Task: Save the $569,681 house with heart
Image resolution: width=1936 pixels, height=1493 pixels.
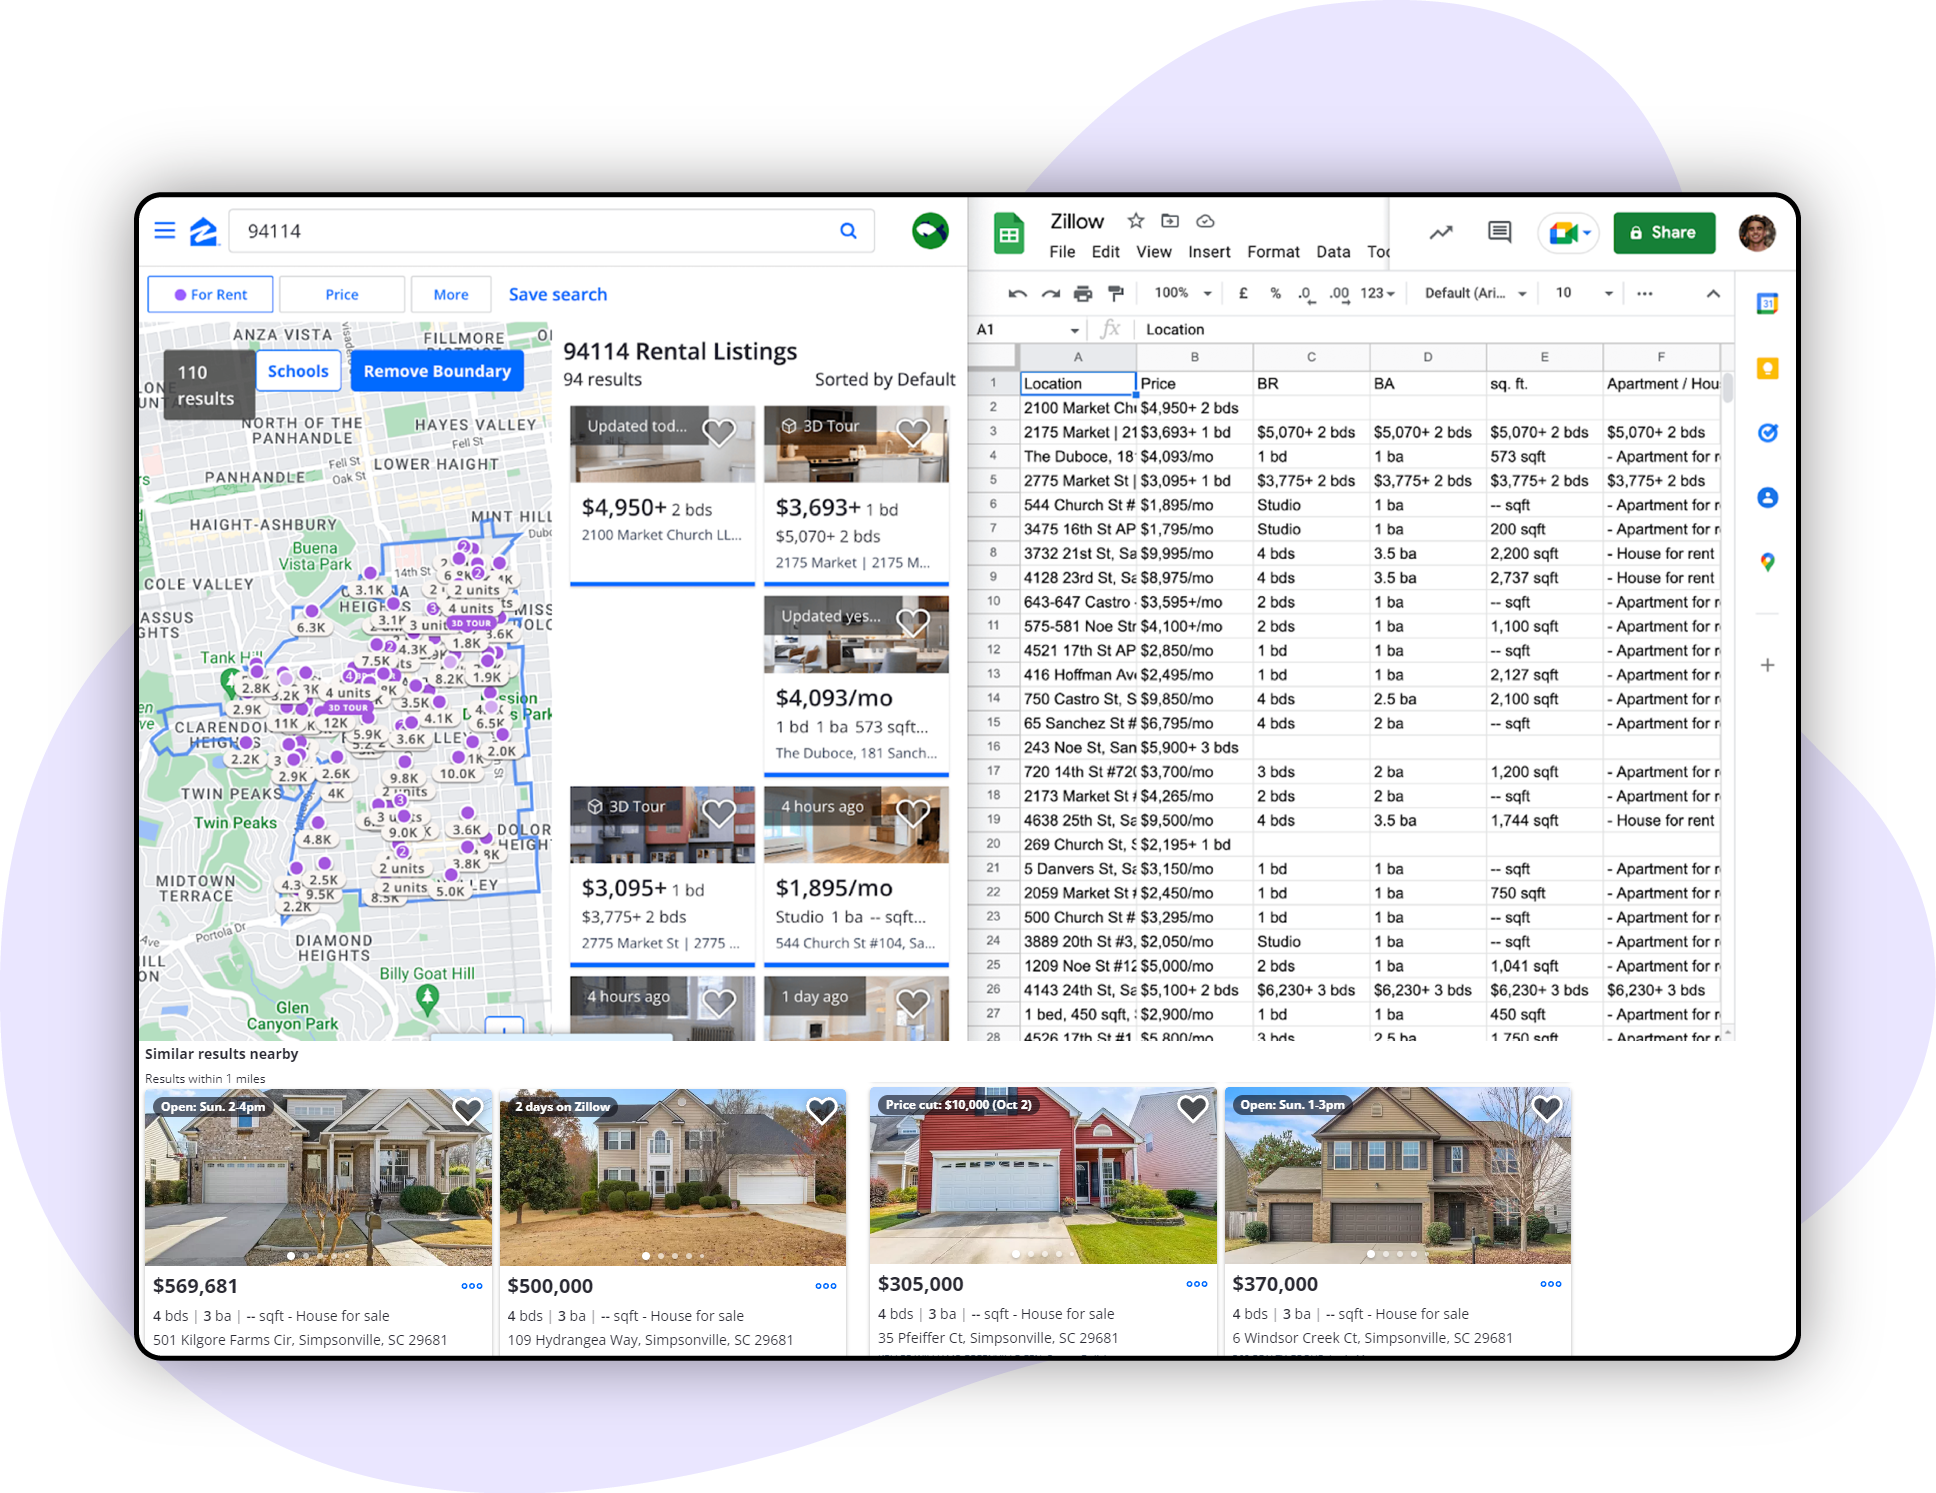Action: pyautogui.click(x=467, y=1109)
